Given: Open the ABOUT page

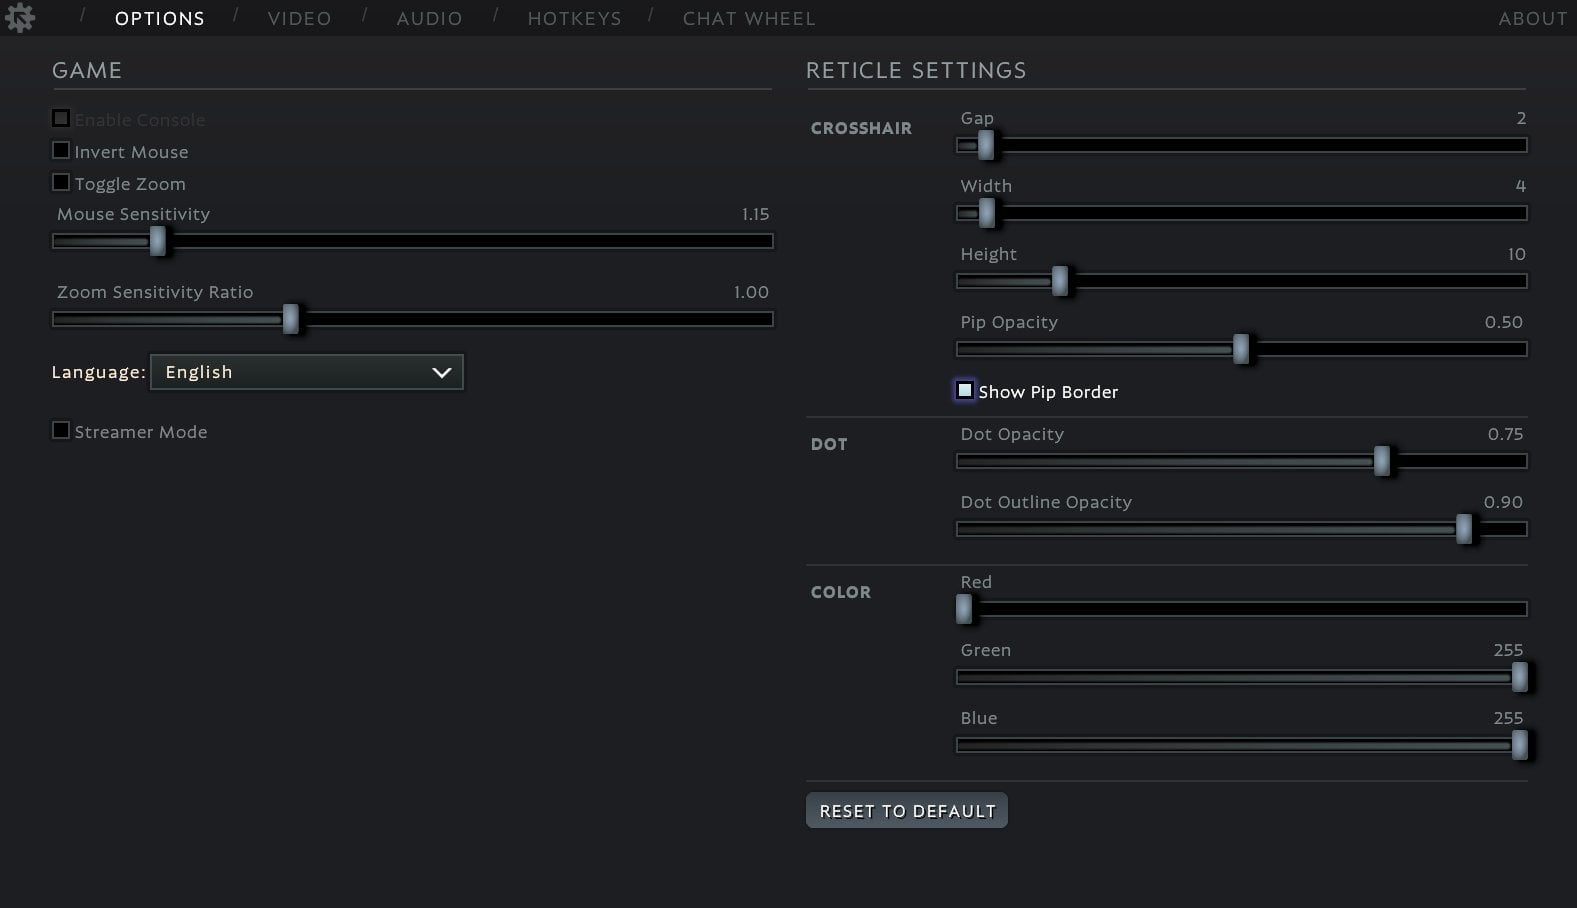Looking at the screenshot, I should click(1532, 18).
